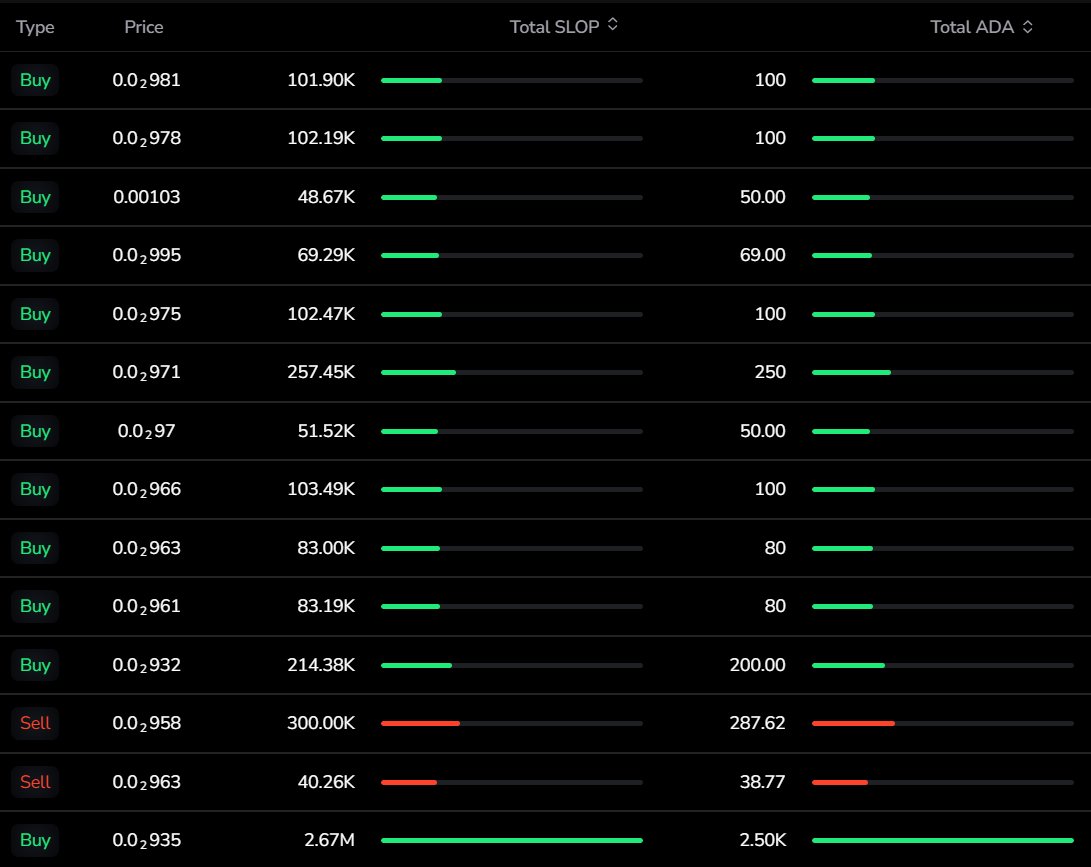Select the first Buy badge
The height and width of the screenshot is (867, 1091).
[x=34, y=80]
